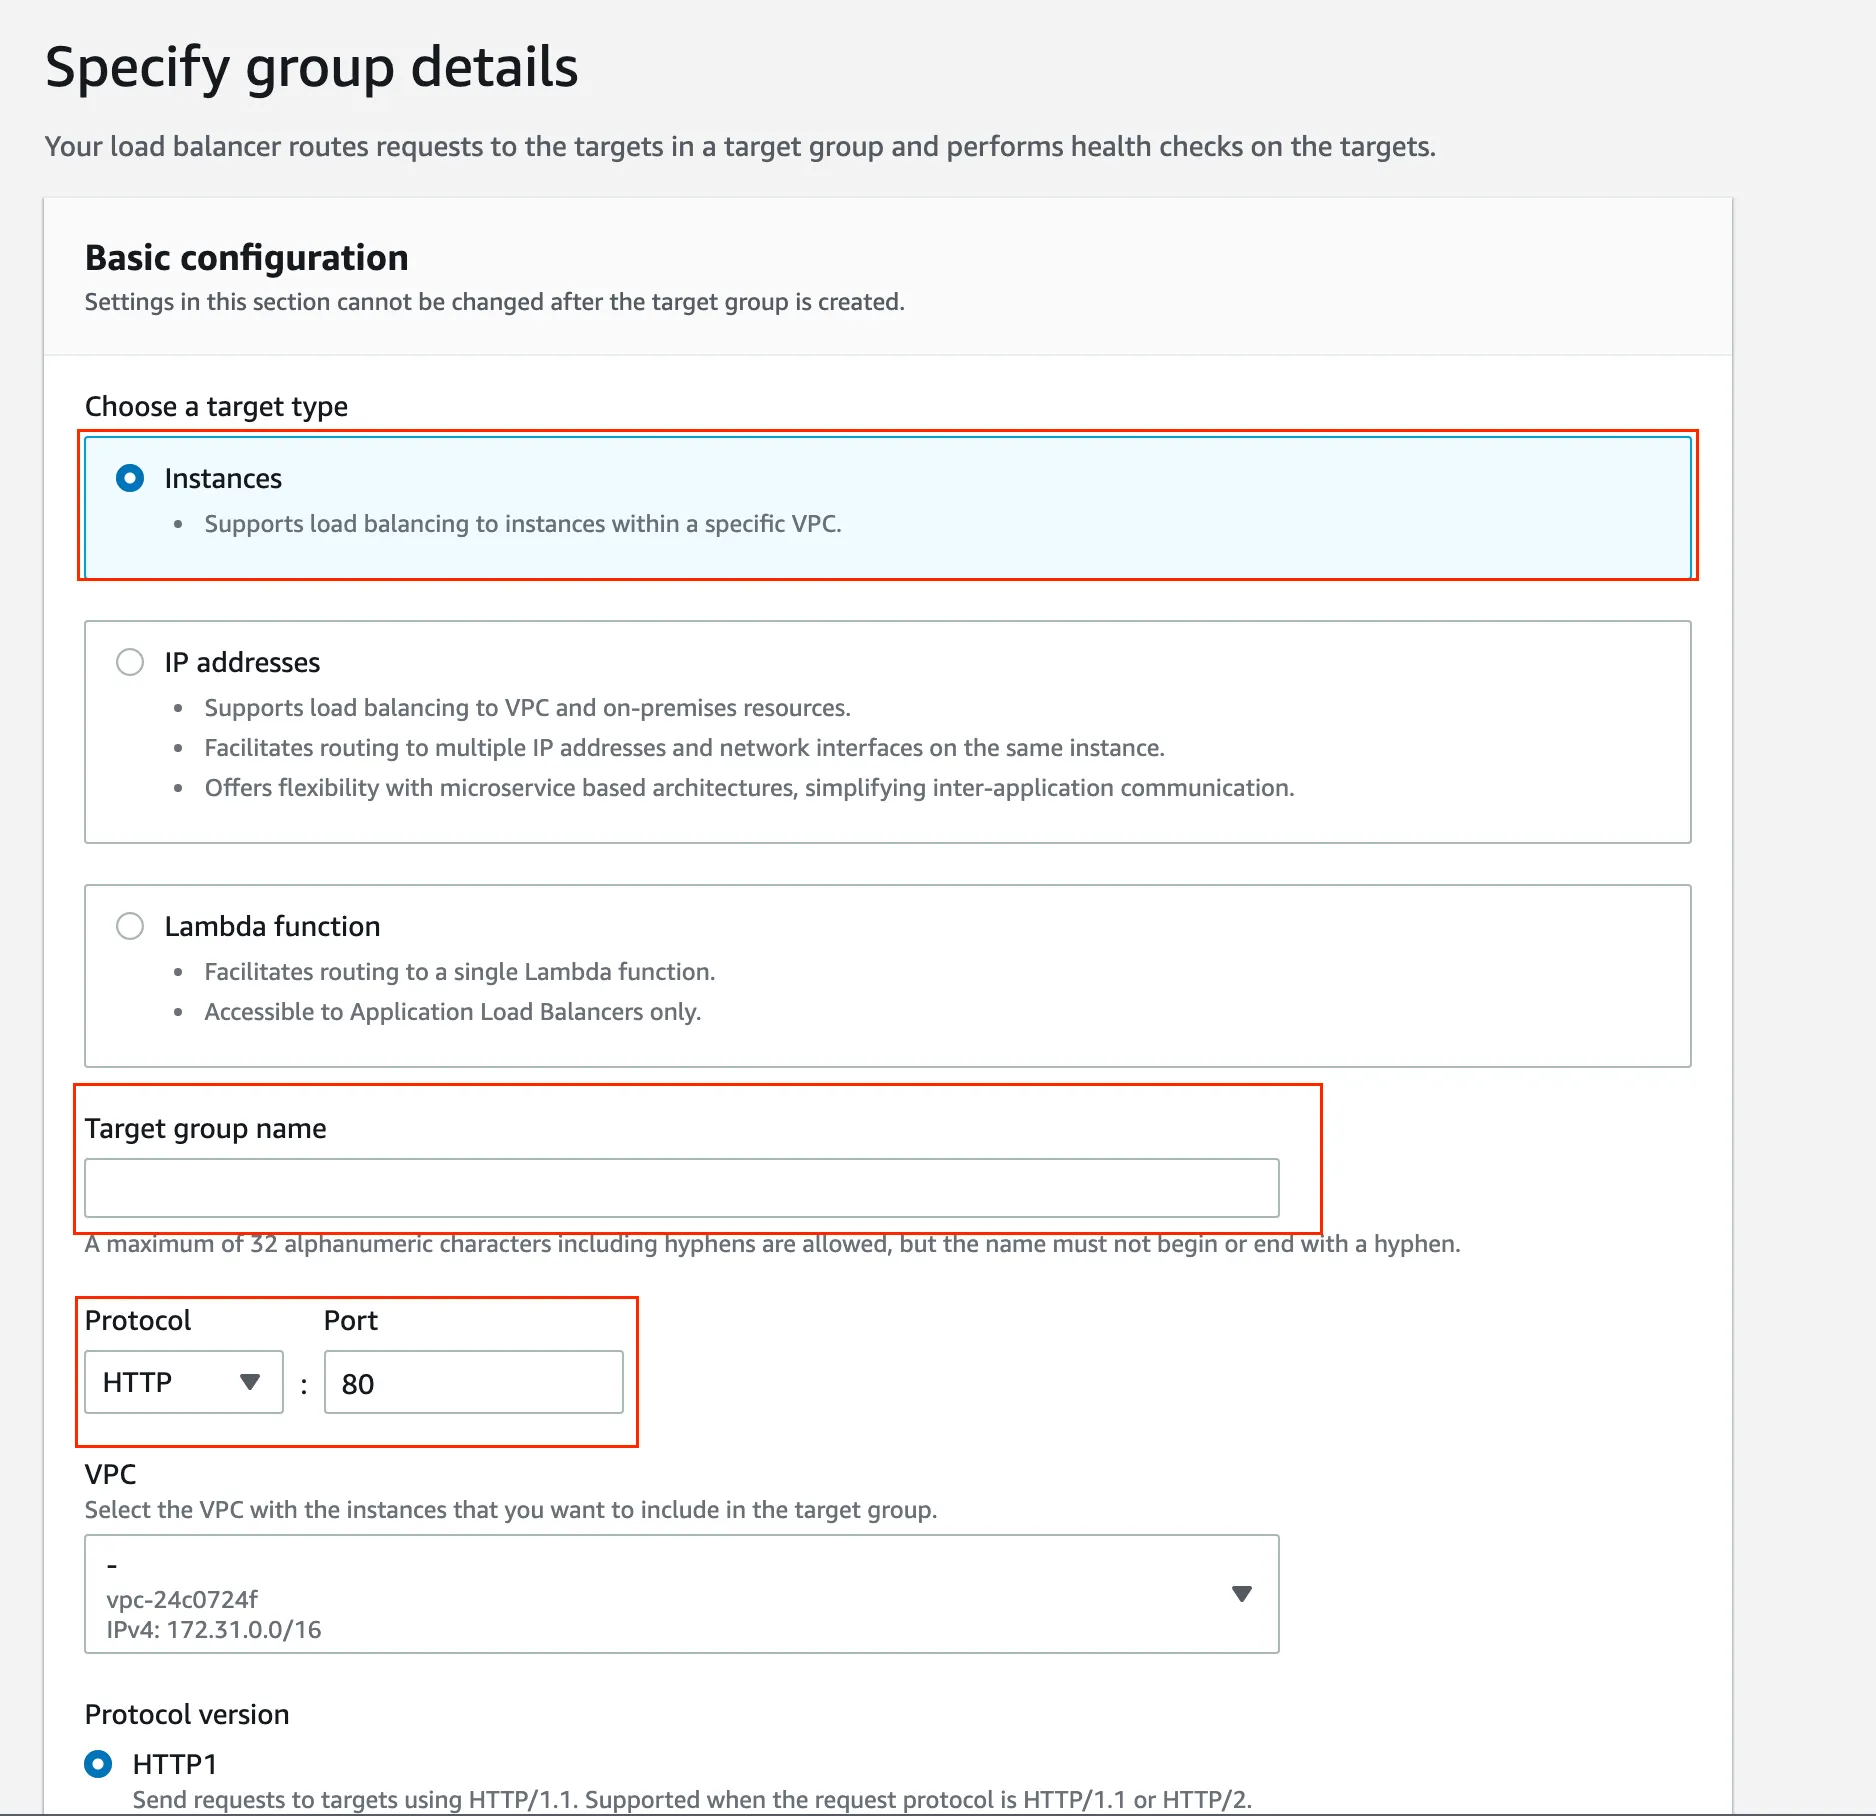Click the Port input field
Image resolution: width=1876 pixels, height=1816 pixels.
tap(473, 1383)
